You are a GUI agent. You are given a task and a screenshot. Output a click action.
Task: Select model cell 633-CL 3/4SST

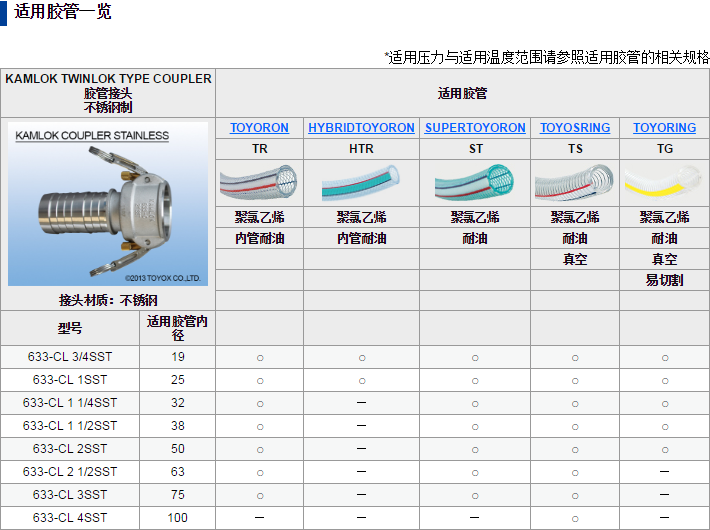pos(70,357)
